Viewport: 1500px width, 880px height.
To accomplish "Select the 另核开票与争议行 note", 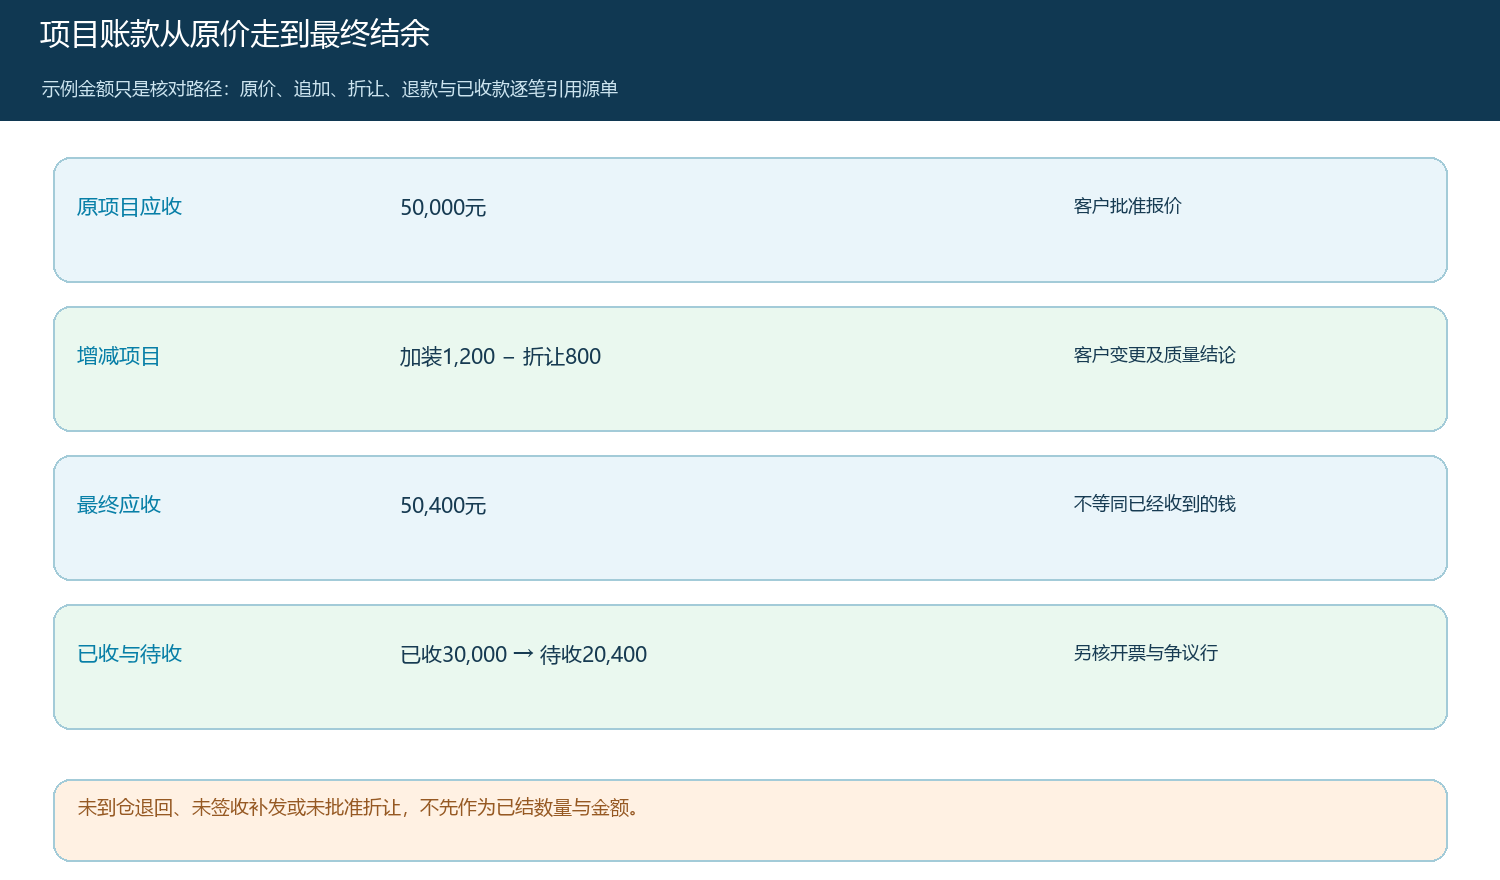I will coord(1146,653).
